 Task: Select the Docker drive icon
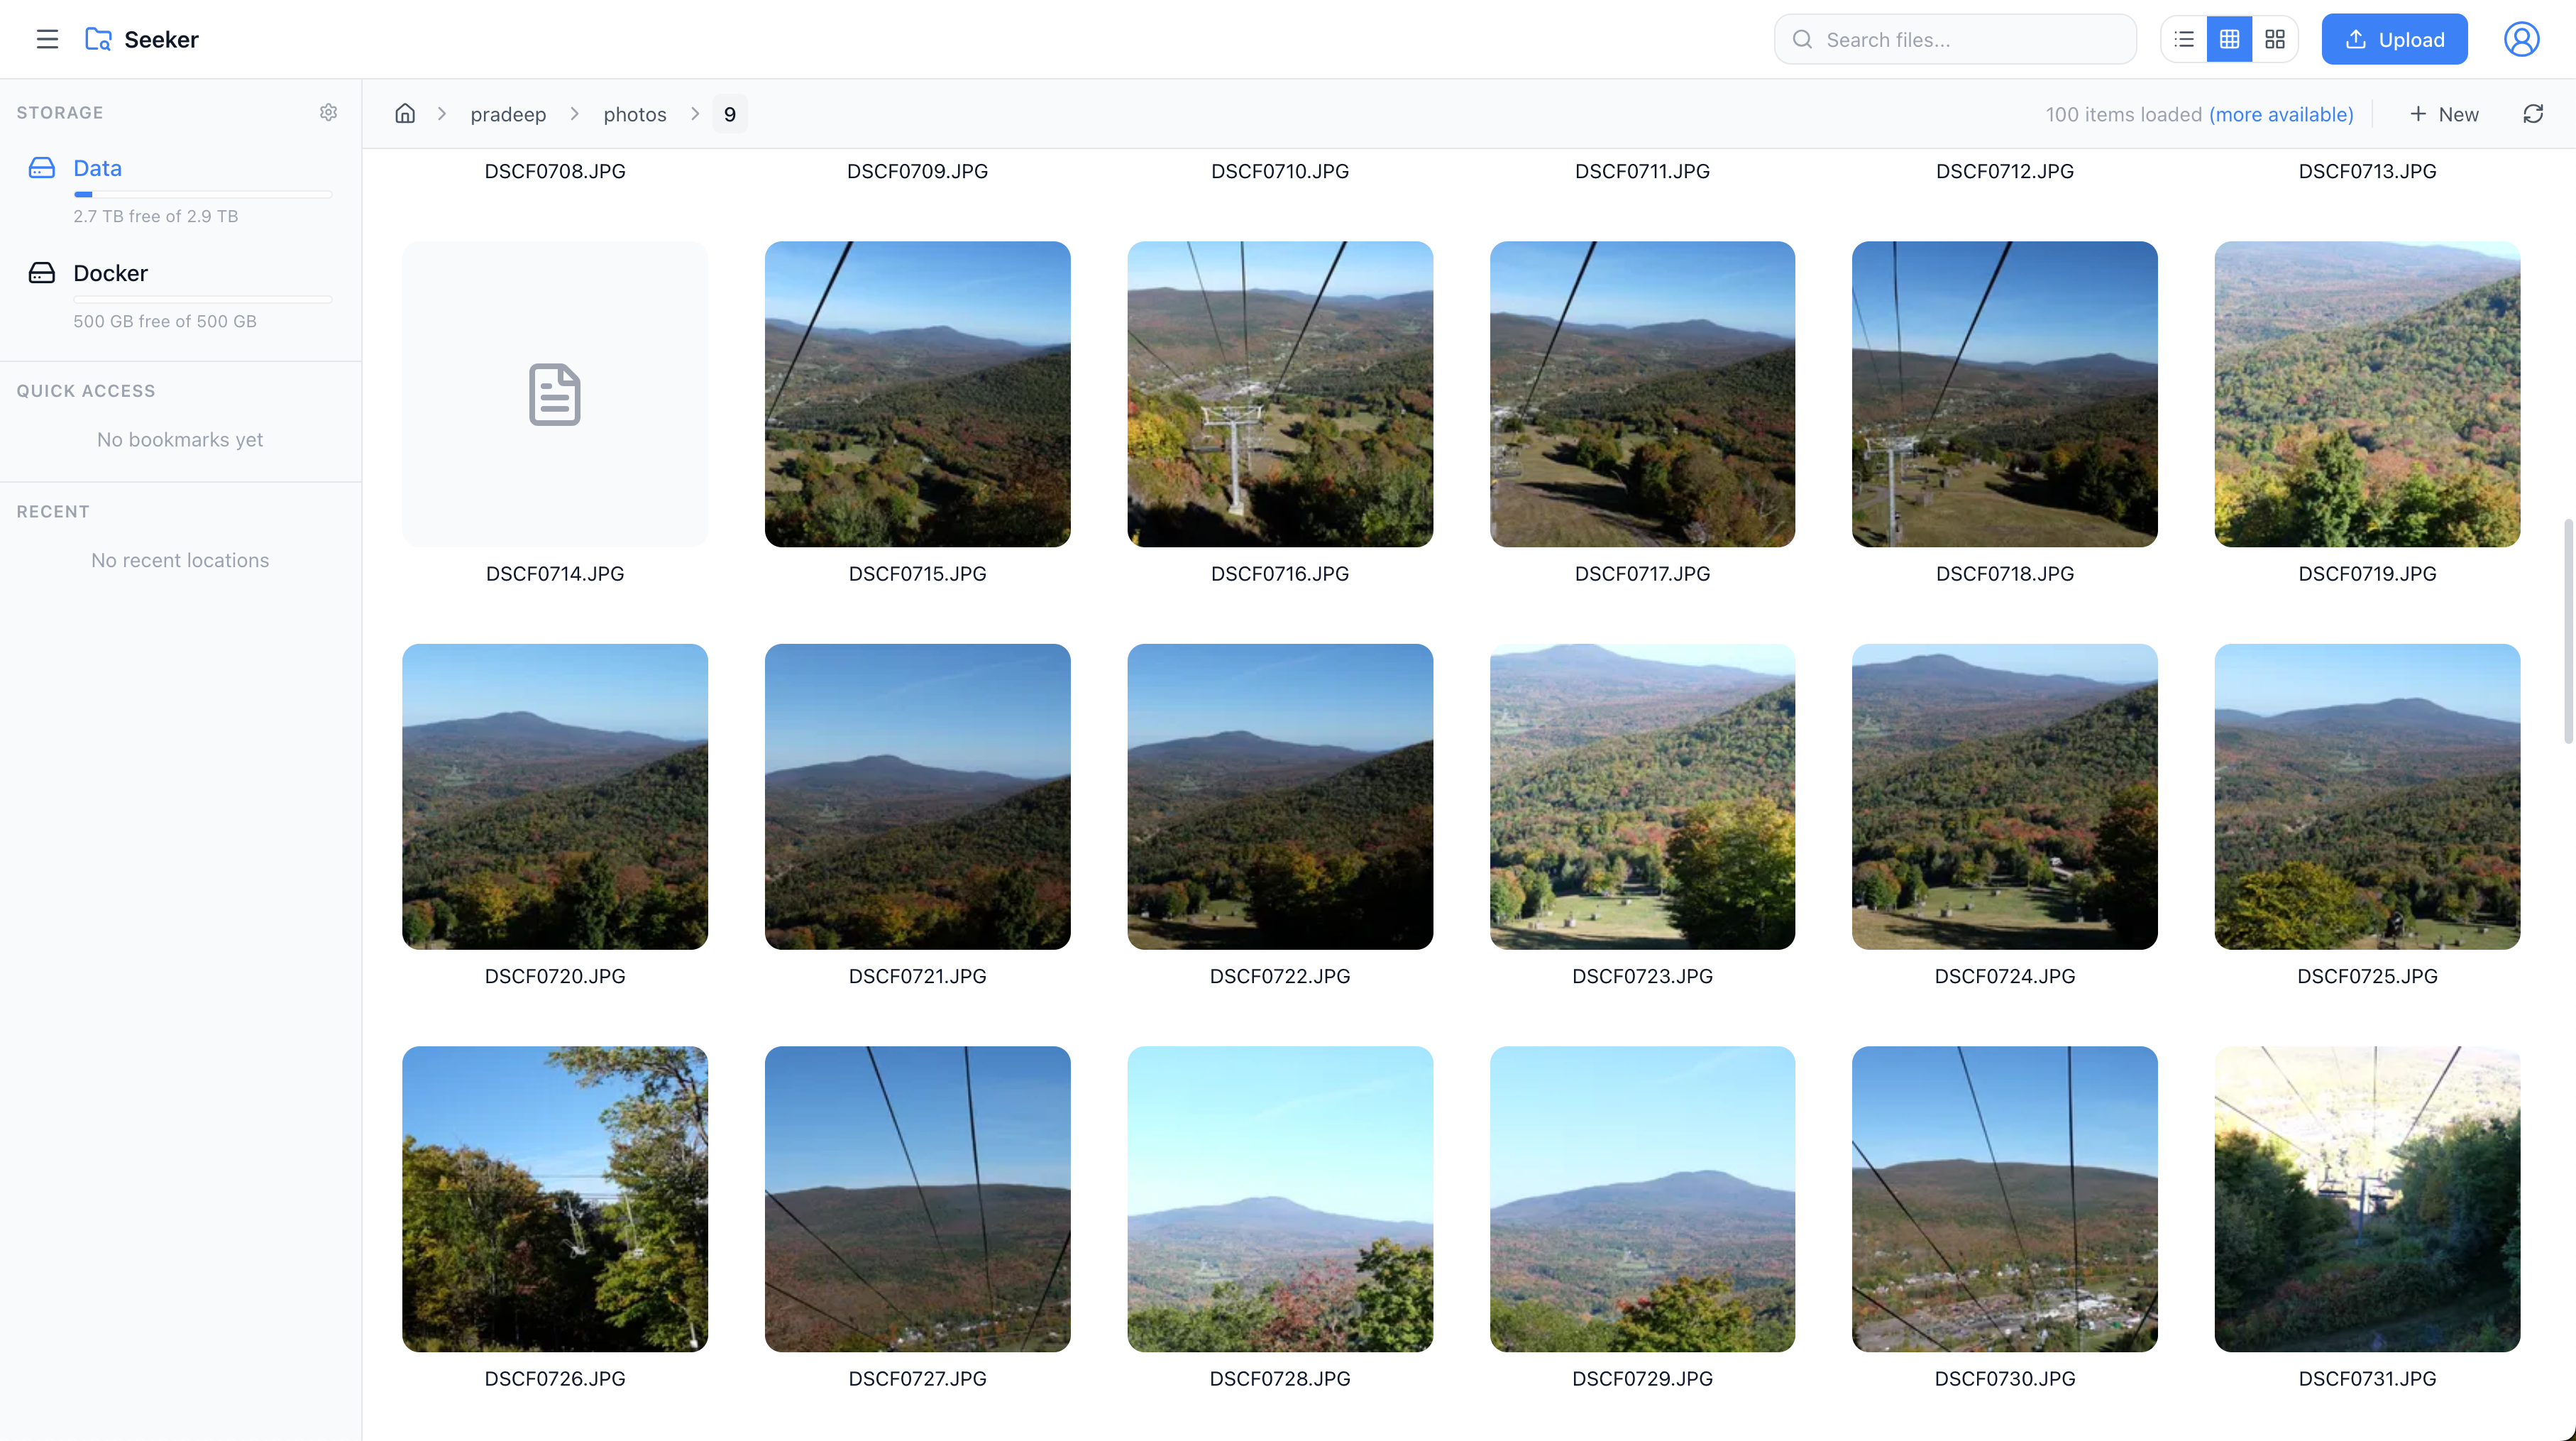[42, 273]
